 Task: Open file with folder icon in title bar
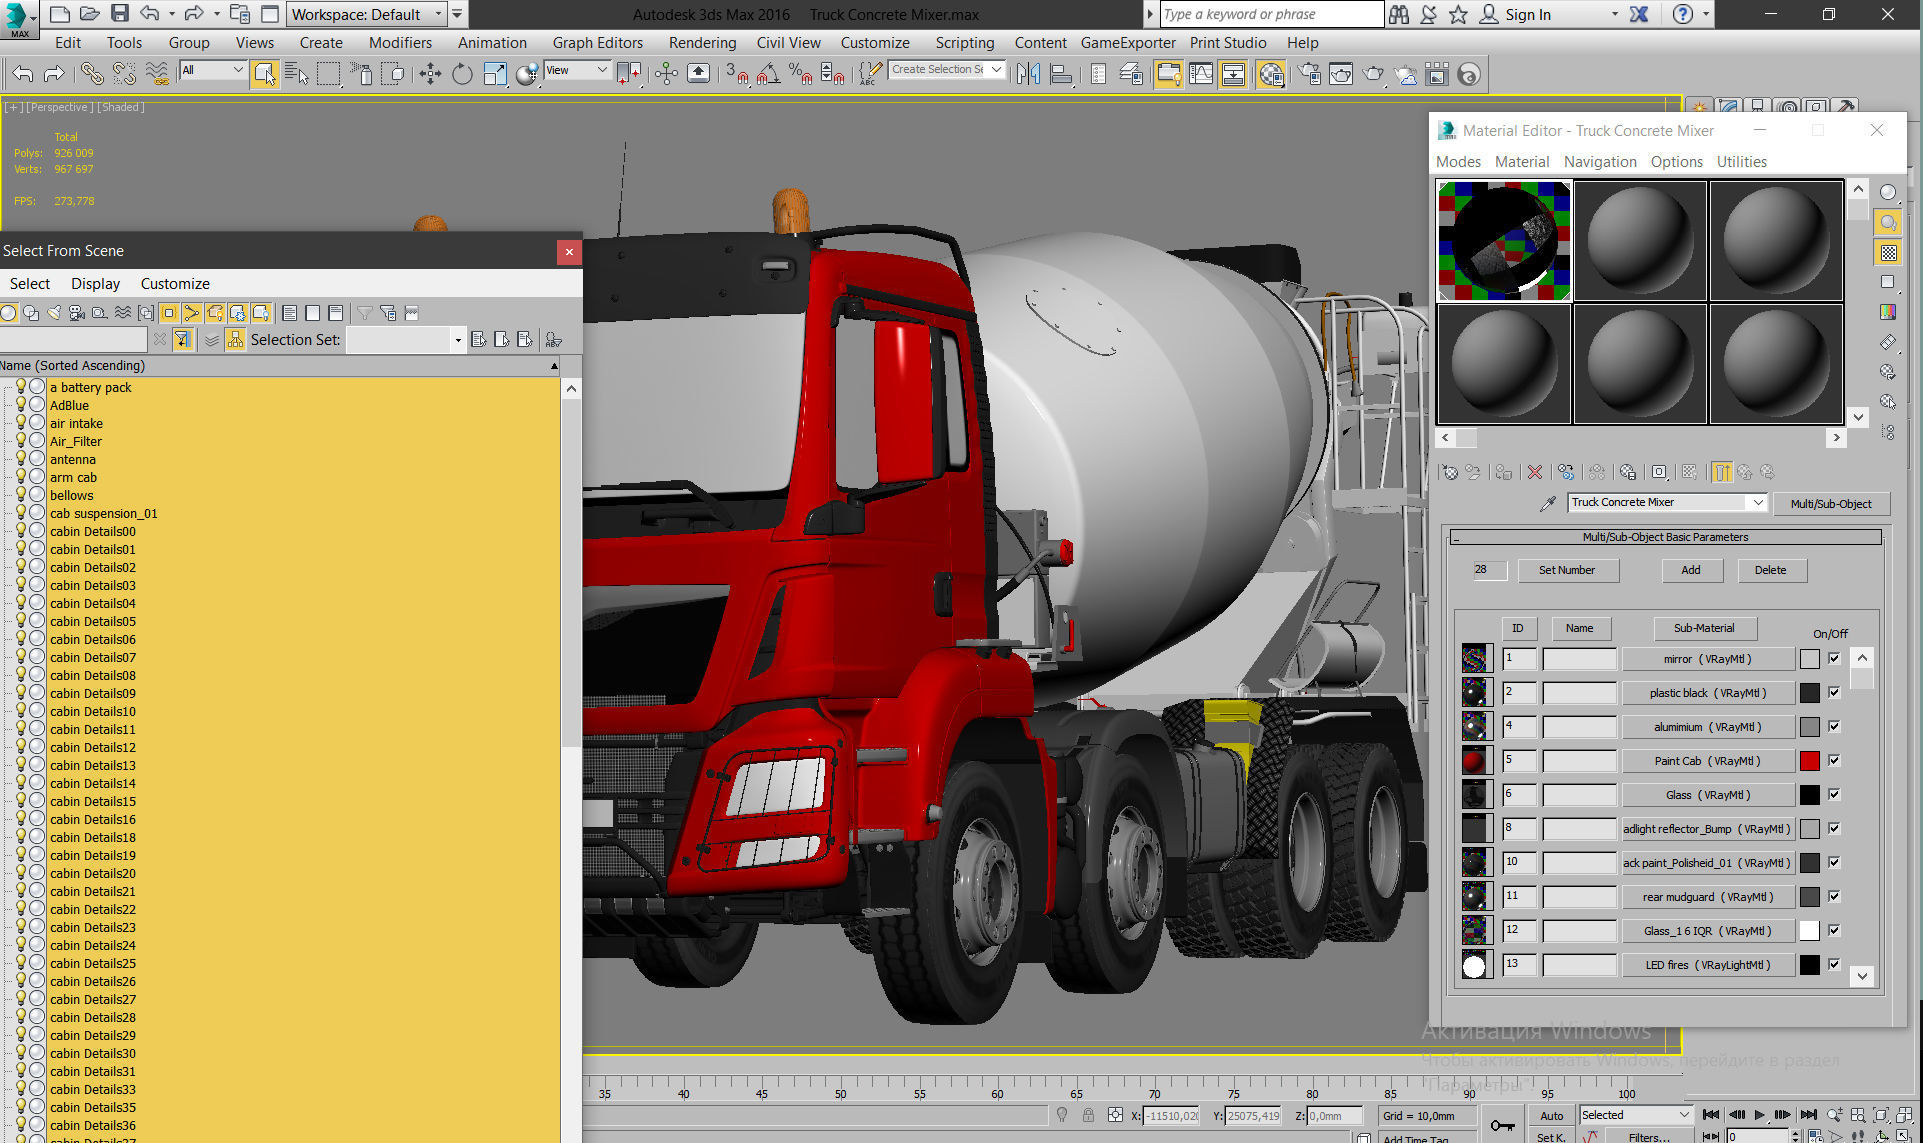[x=90, y=14]
